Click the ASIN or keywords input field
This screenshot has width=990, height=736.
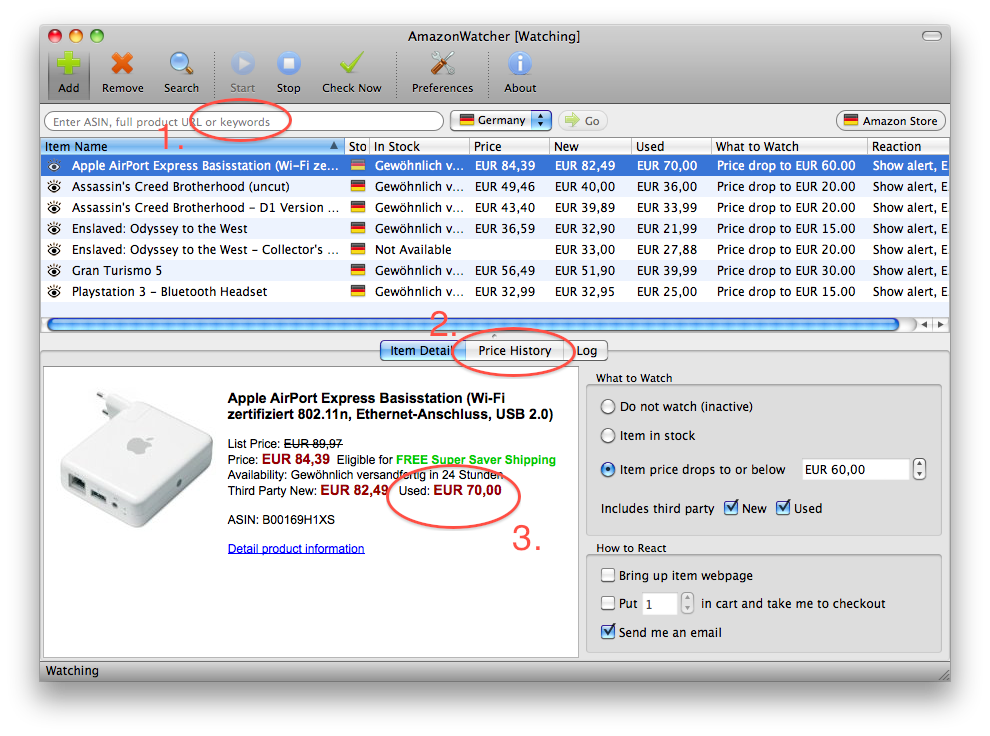(244, 121)
